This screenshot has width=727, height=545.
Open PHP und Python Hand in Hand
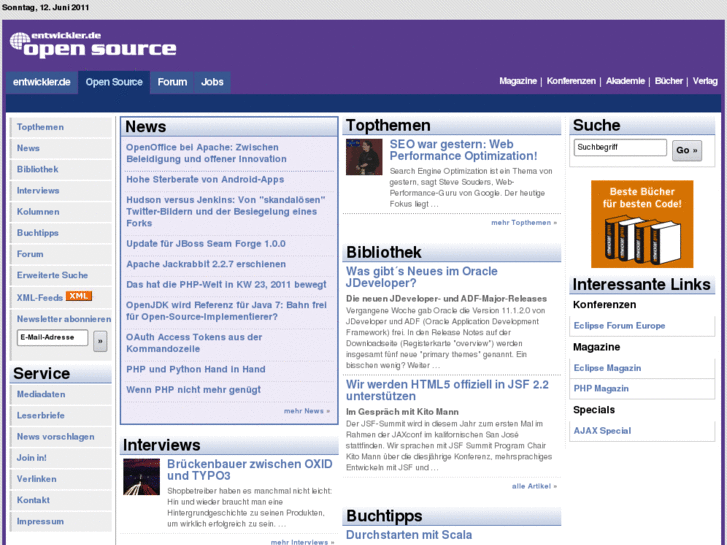click(x=196, y=369)
